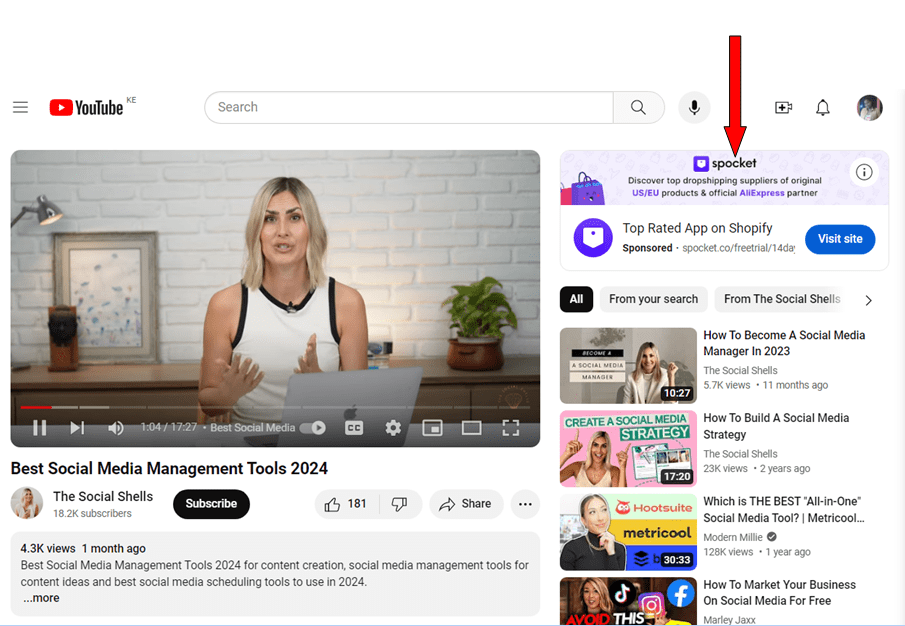Open the Create video icon

coord(784,107)
